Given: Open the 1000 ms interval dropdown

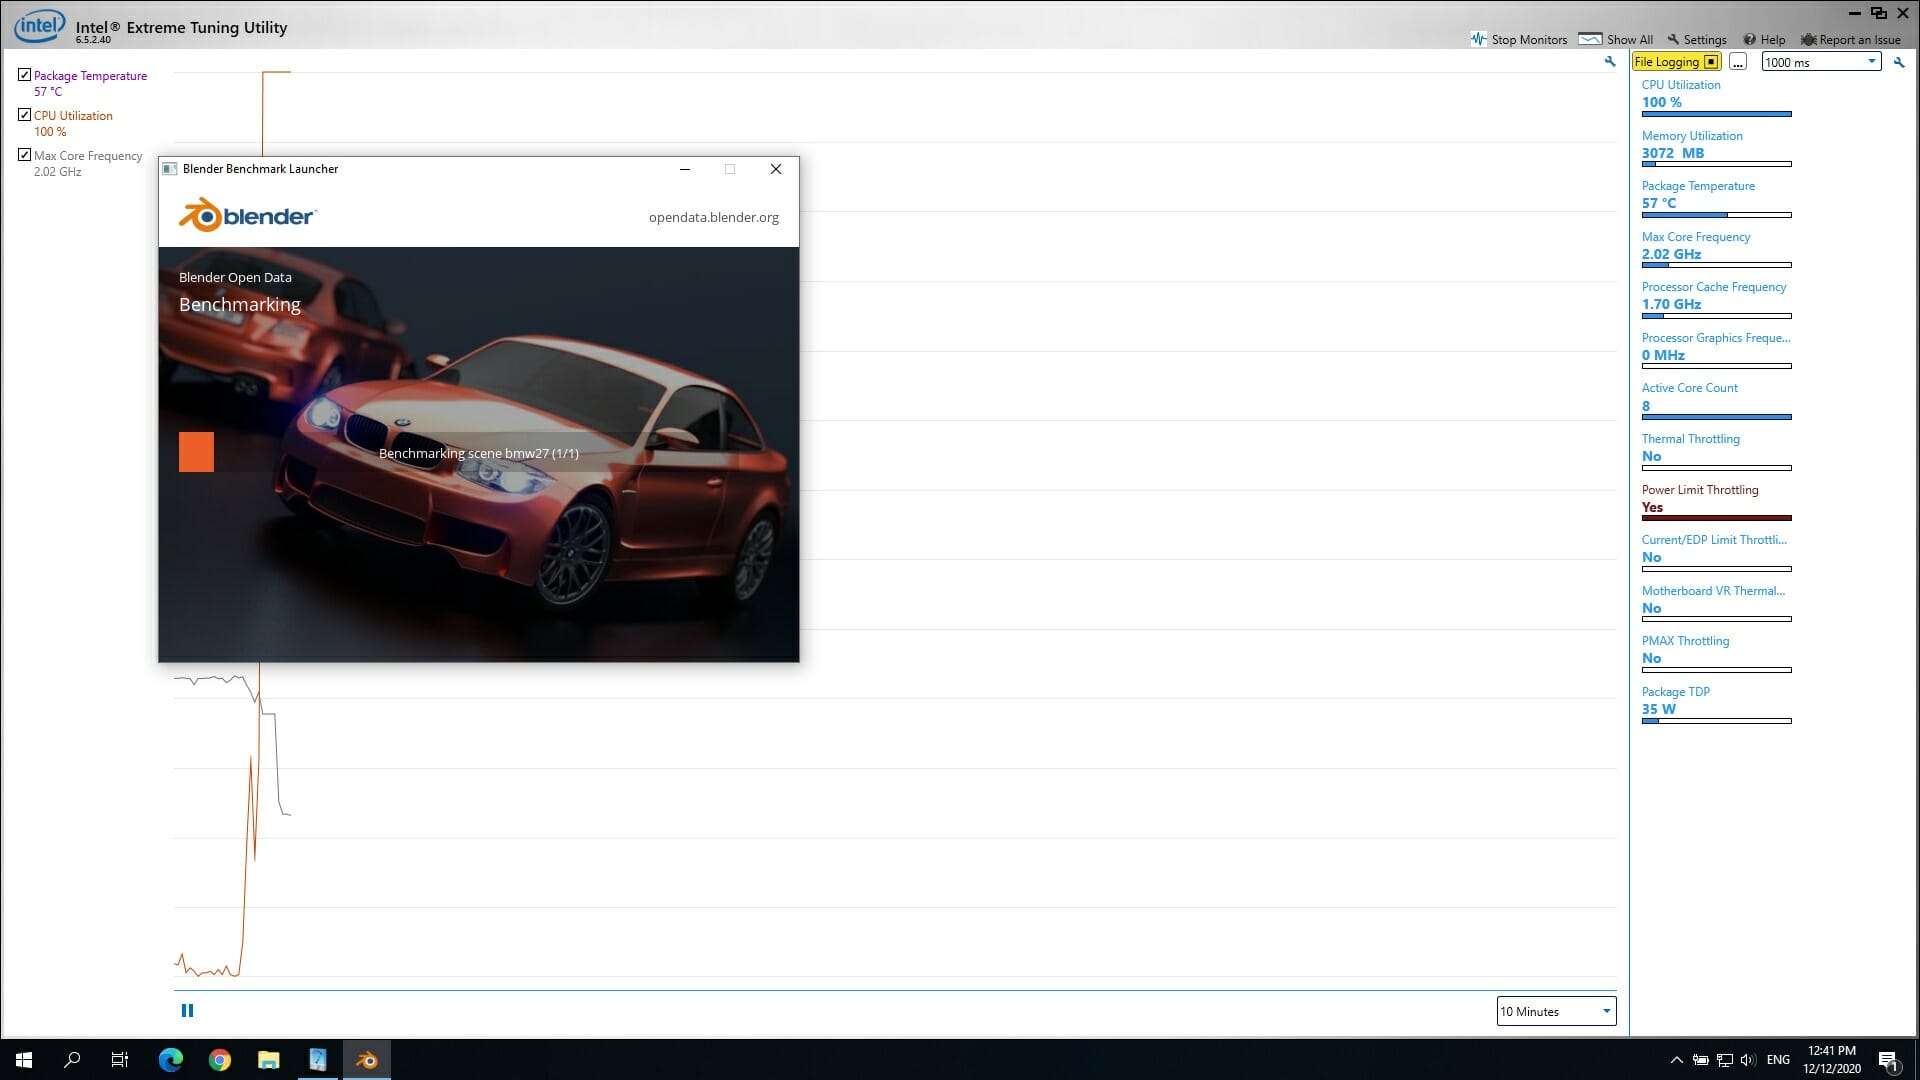Looking at the screenshot, I should coord(1821,62).
